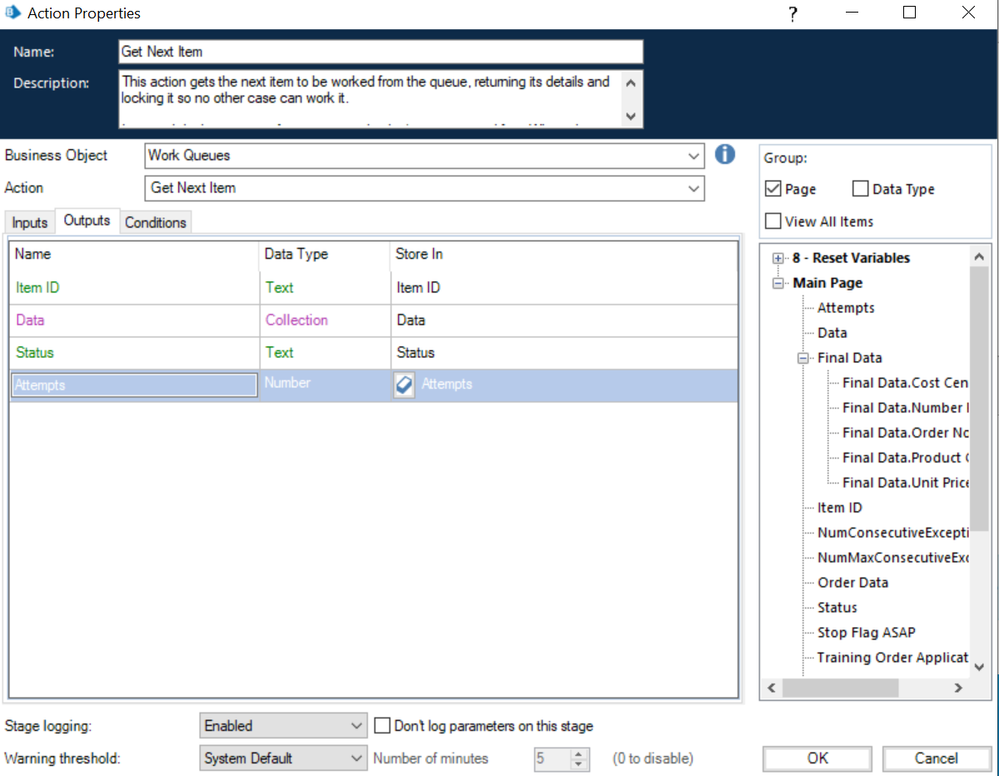Open the Business Object dropdown
Screen dimensions: 999x776
694,156
